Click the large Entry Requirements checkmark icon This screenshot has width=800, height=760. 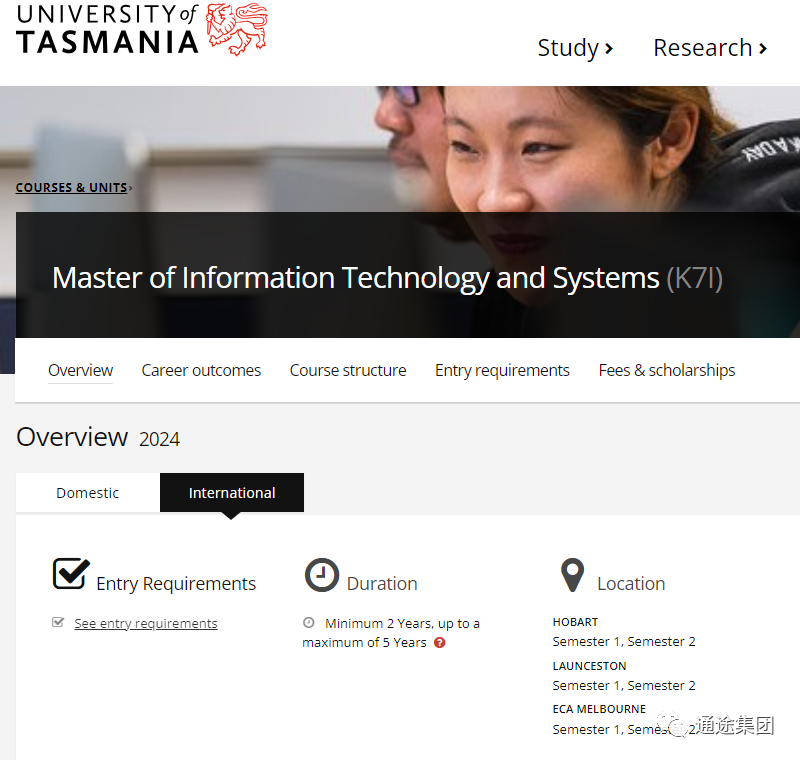point(71,574)
